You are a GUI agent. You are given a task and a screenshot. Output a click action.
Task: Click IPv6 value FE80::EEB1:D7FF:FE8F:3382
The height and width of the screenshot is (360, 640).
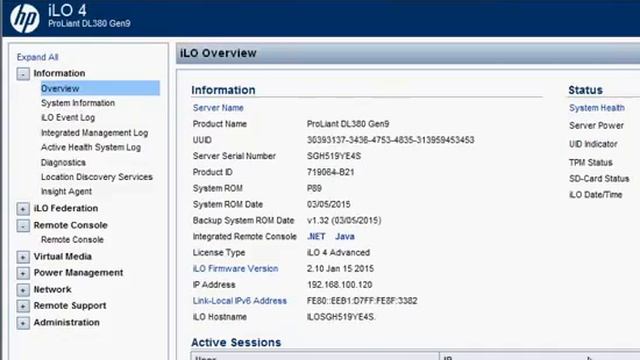pyautogui.click(x=362, y=301)
